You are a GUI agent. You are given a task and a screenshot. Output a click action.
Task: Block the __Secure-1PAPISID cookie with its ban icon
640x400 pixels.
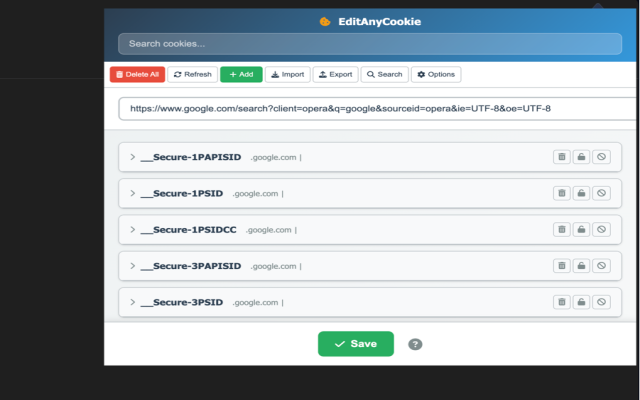coord(601,157)
